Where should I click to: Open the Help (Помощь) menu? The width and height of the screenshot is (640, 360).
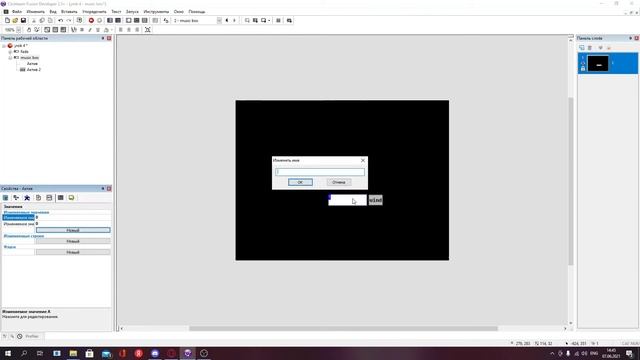197,12
